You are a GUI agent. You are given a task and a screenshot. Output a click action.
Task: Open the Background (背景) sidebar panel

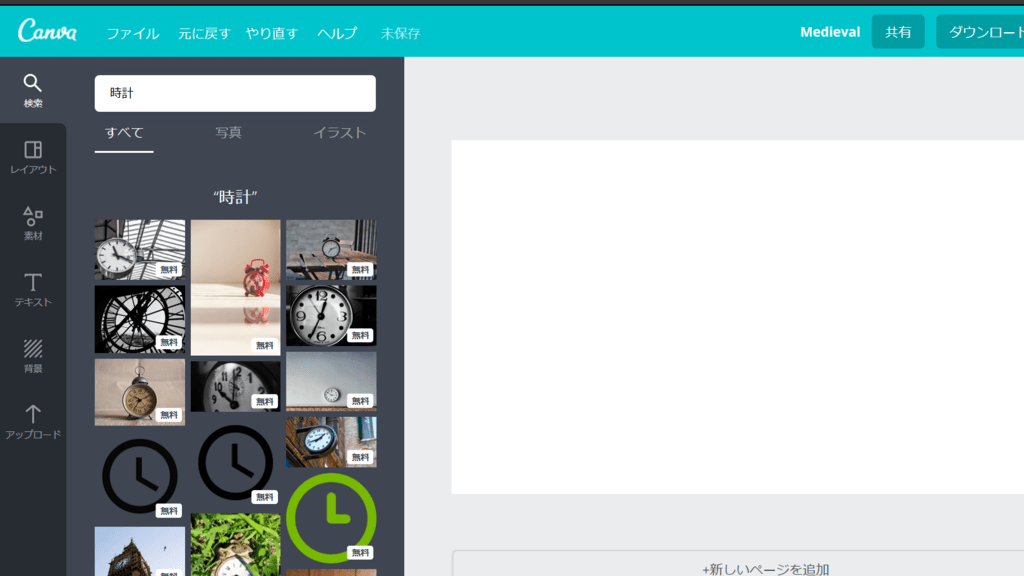(x=33, y=356)
